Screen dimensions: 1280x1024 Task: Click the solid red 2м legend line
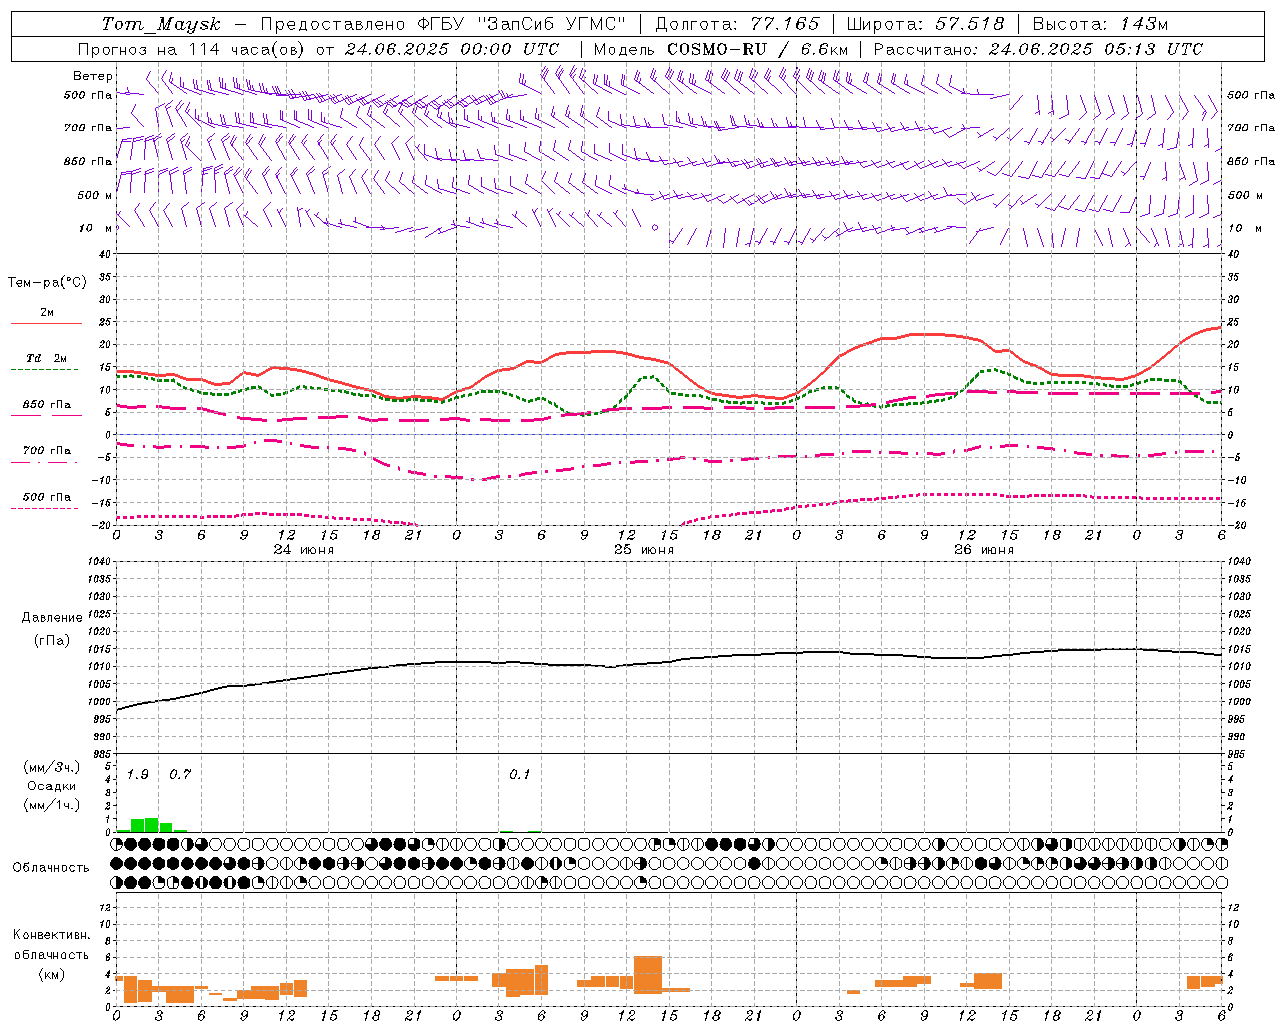tap(46, 323)
